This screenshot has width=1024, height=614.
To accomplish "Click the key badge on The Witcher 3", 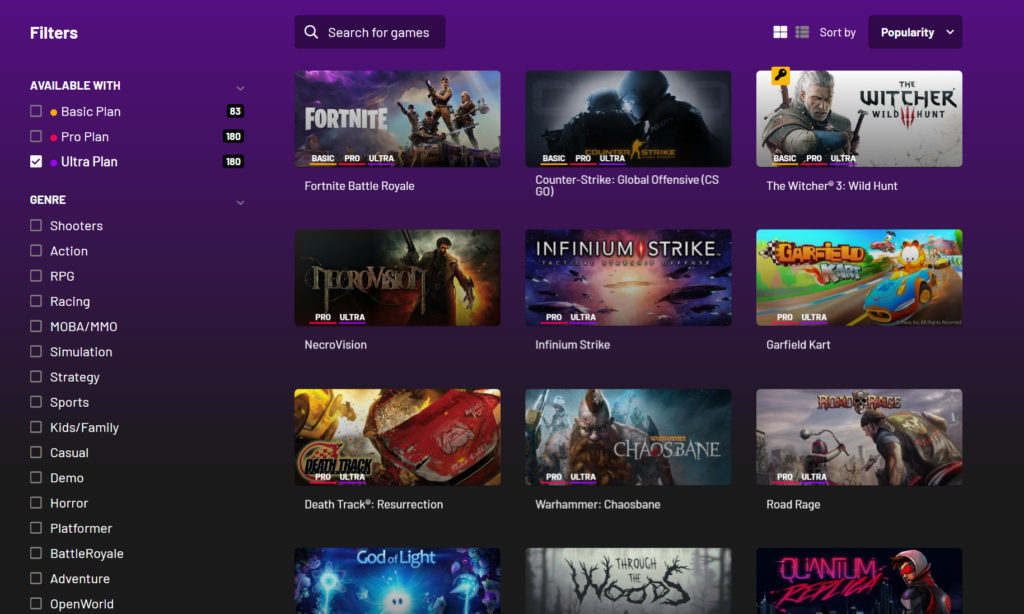I will (780, 76).
